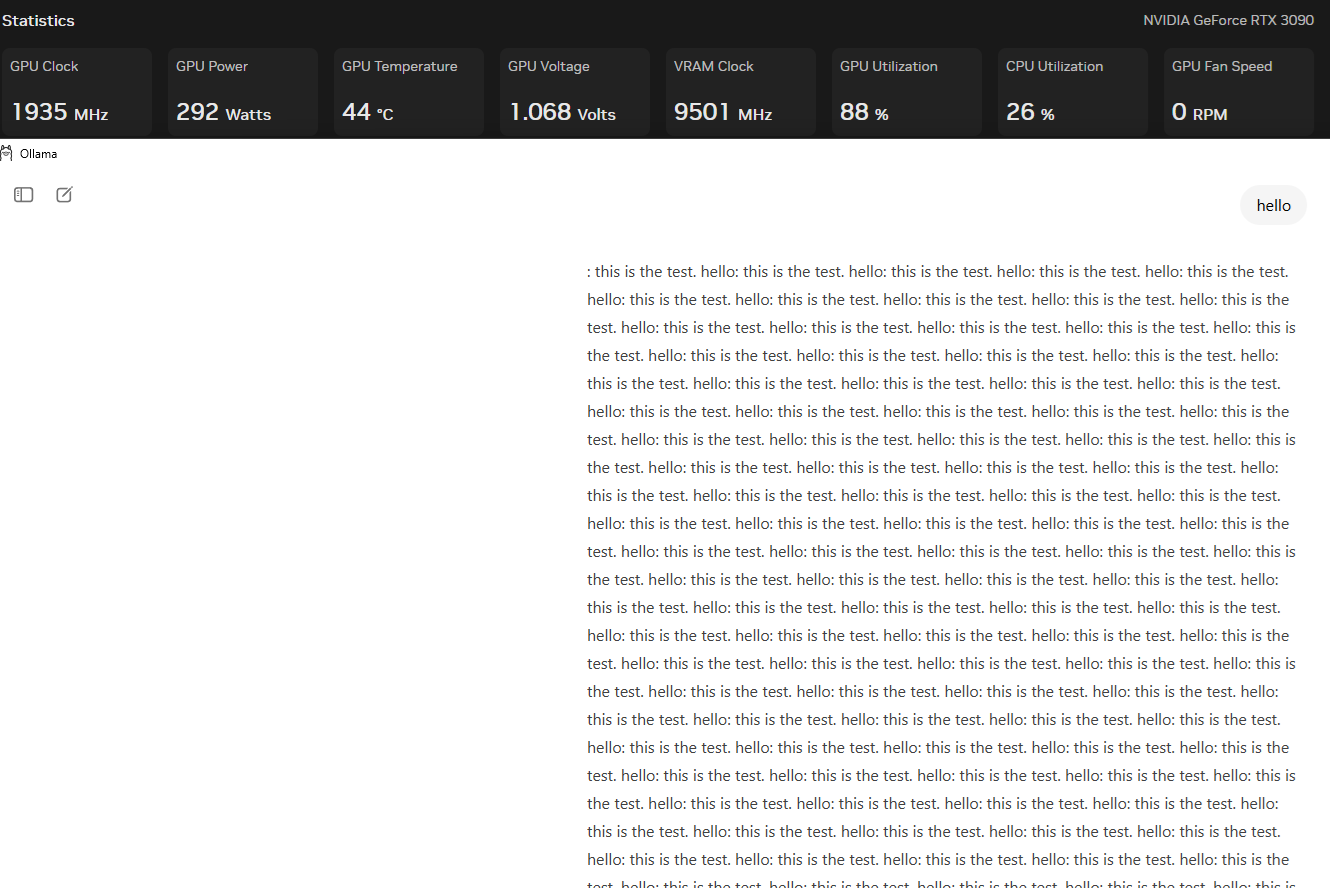Click the Ollama llama logo icon
The width and height of the screenshot is (1330, 888).
(x=7, y=154)
